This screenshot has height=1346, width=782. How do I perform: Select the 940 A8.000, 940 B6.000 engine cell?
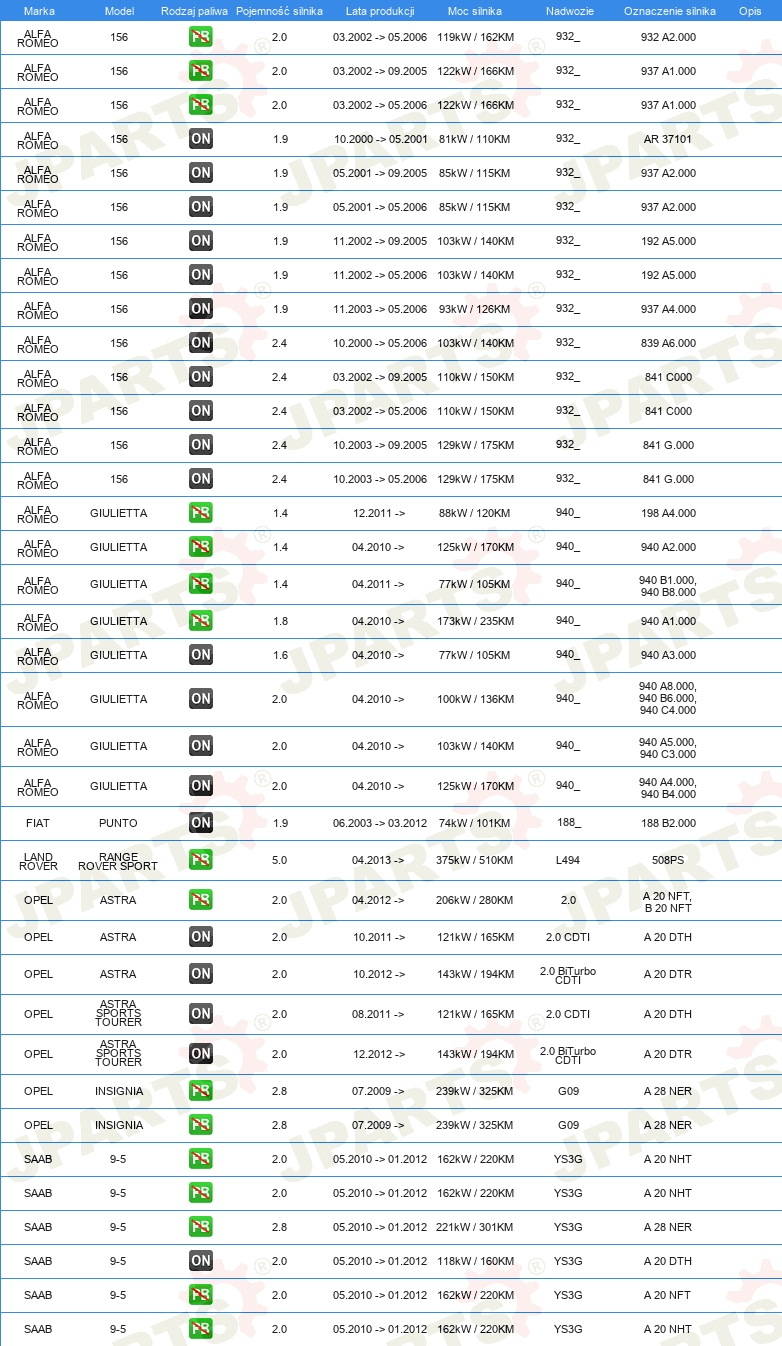pyautogui.click(x=668, y=699)
